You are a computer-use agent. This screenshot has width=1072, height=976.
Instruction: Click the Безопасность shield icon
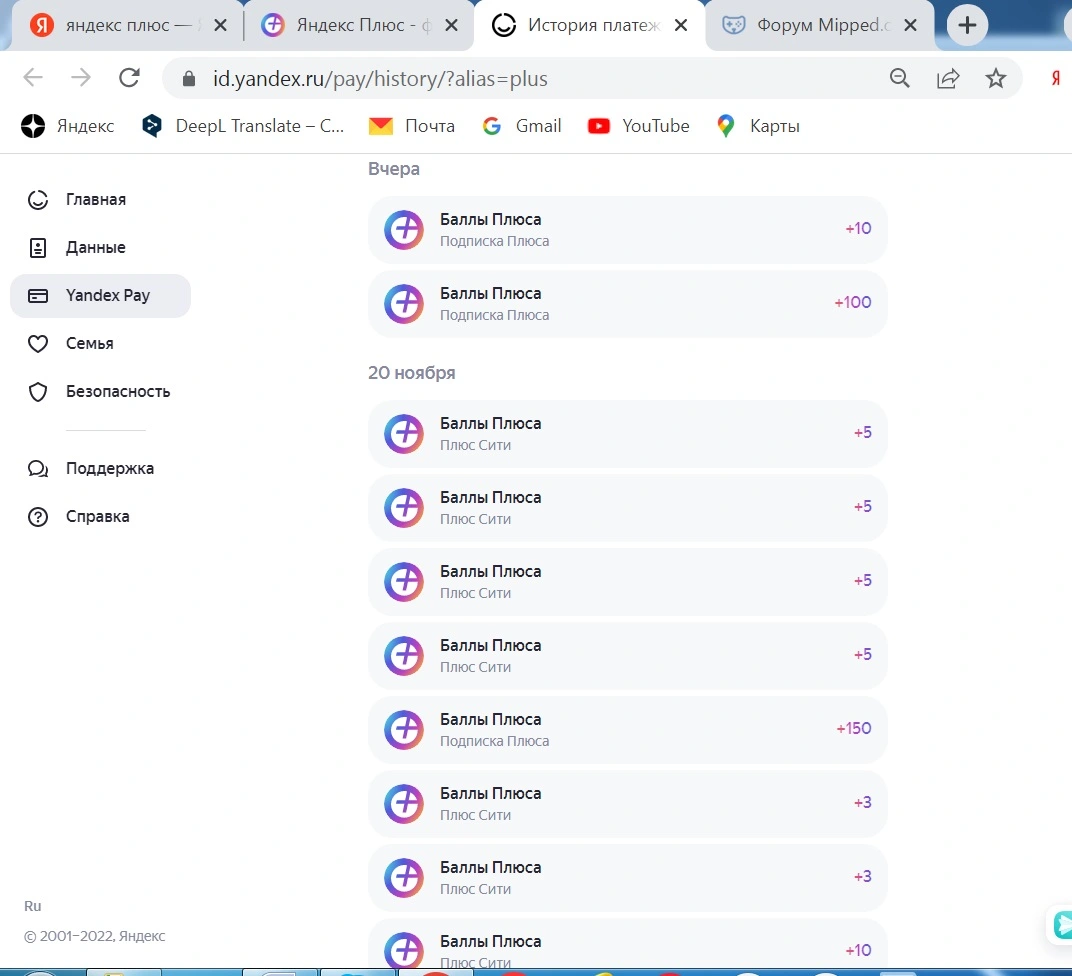[x=38, y=392]
